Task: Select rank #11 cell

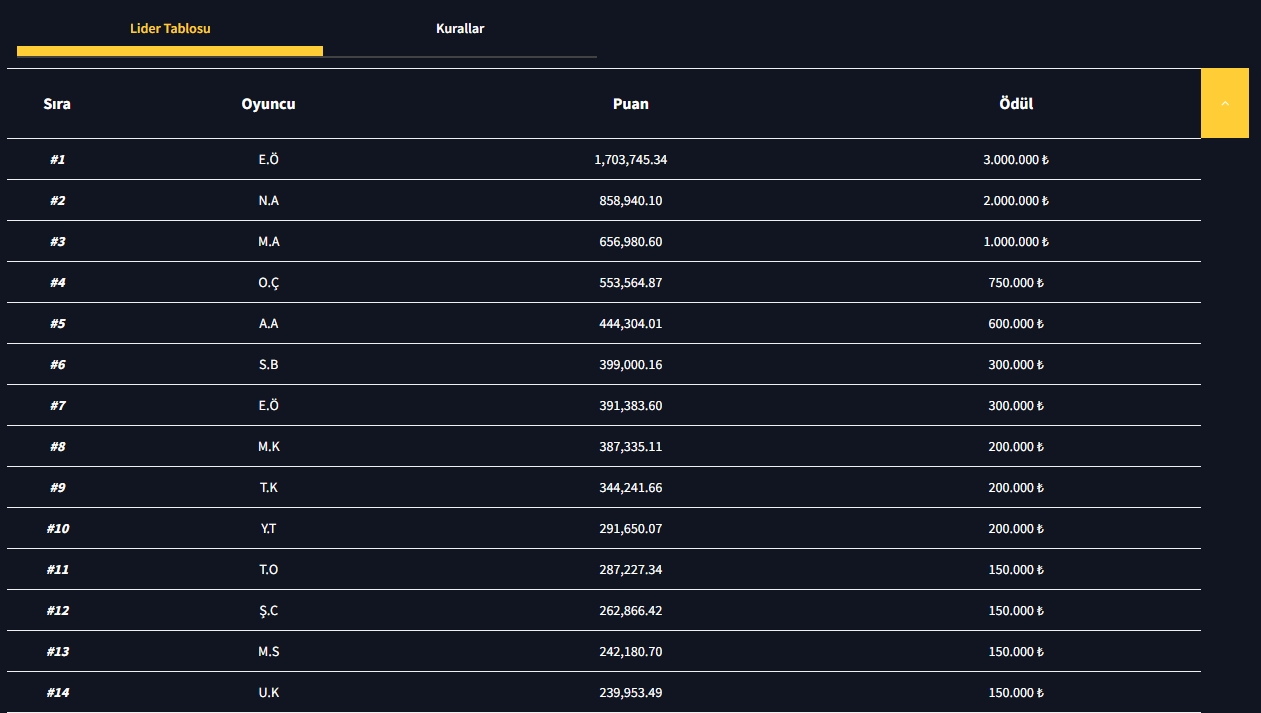Action: (x=57, y=569)
